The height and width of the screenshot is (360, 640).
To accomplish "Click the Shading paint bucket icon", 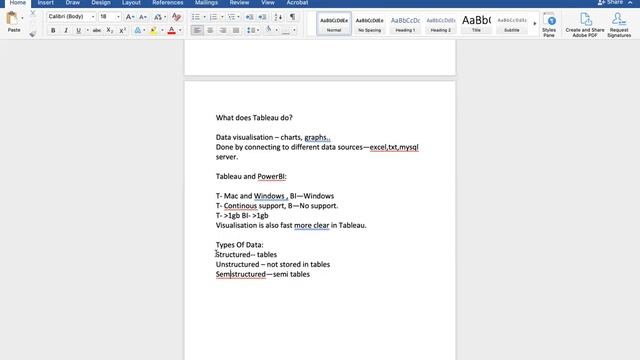I will 269,29.
